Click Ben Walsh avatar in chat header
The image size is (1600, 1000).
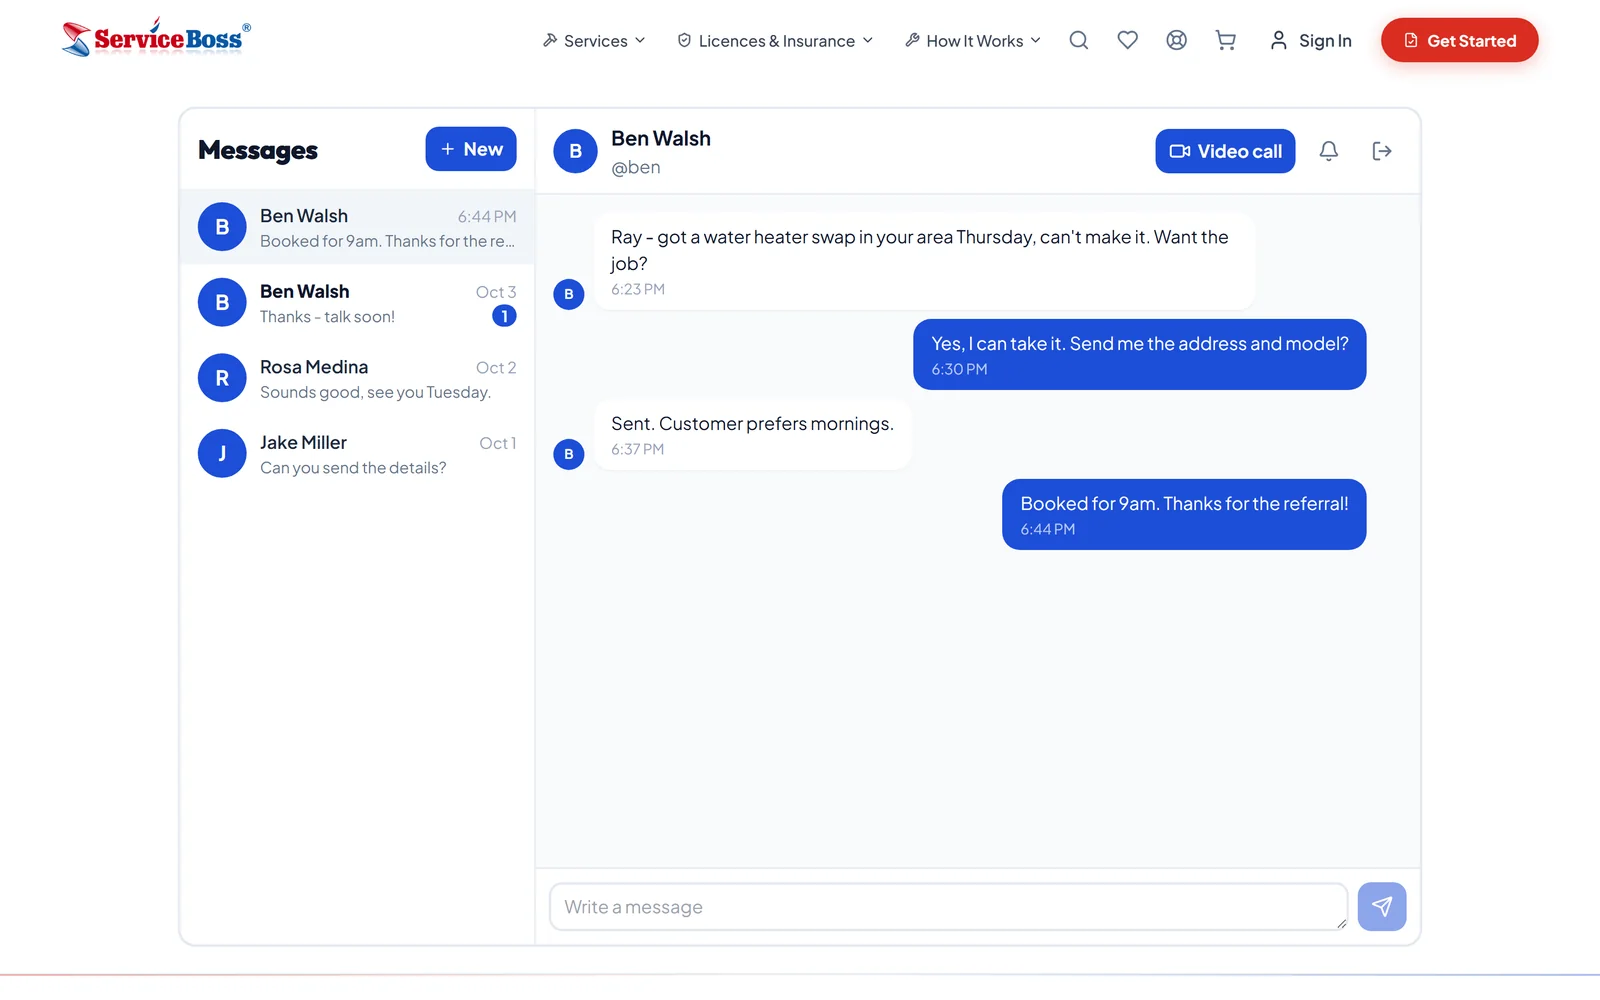coord(575,151)
